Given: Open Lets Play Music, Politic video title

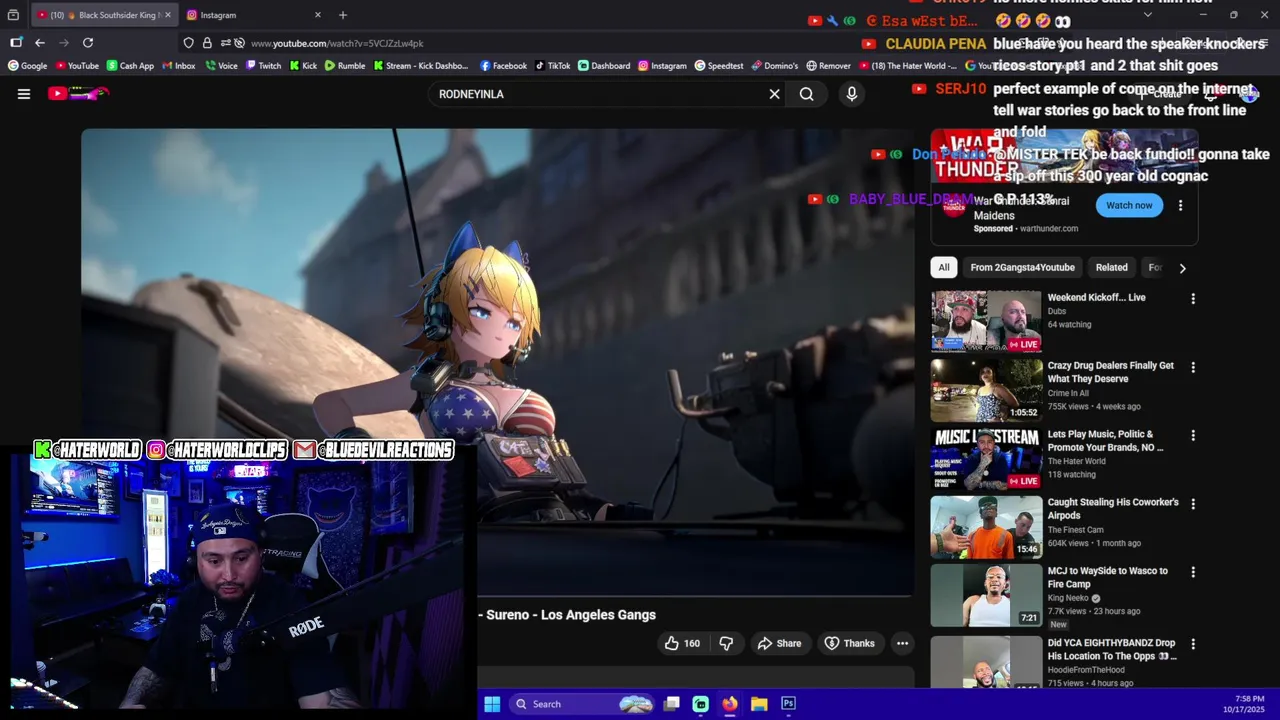Looking at the screenshot, I should point(1105,441).
